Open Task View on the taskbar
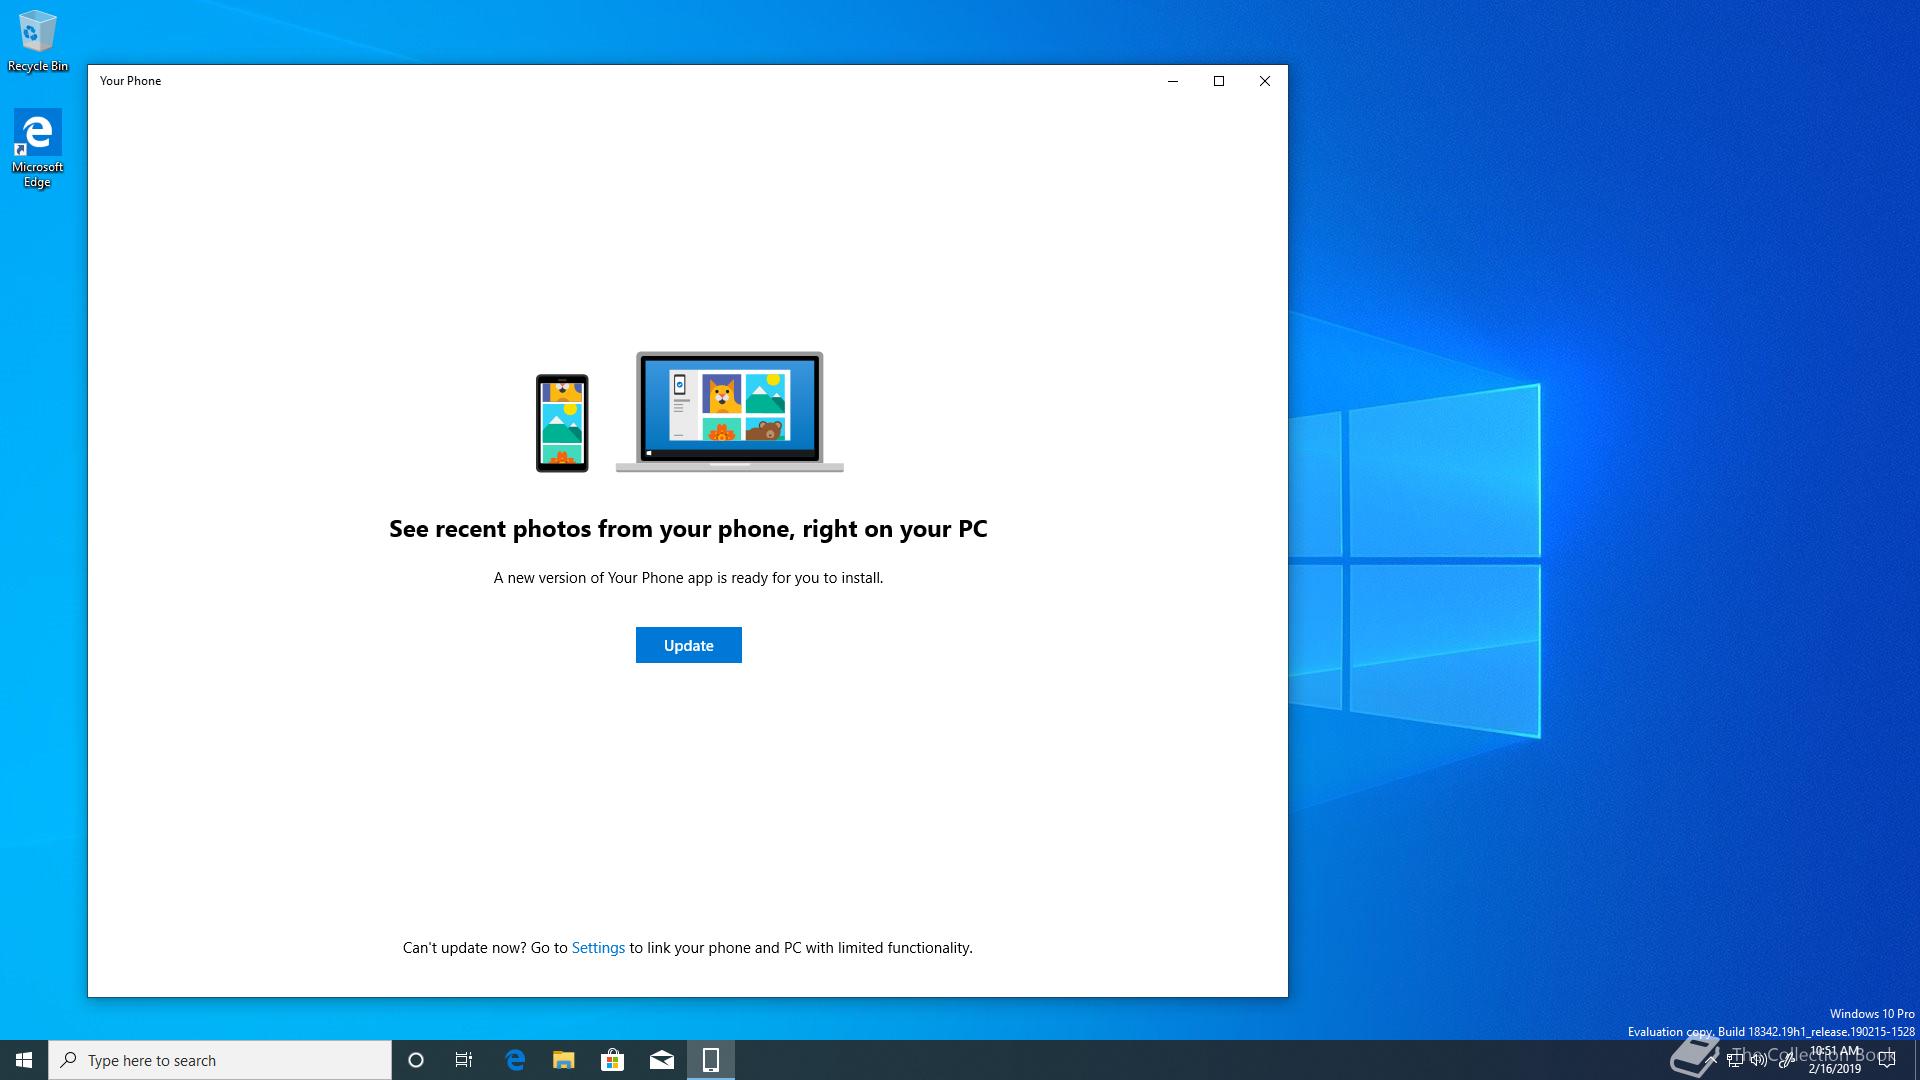Screen dimensions: 1920x1080 point(464,1060)
